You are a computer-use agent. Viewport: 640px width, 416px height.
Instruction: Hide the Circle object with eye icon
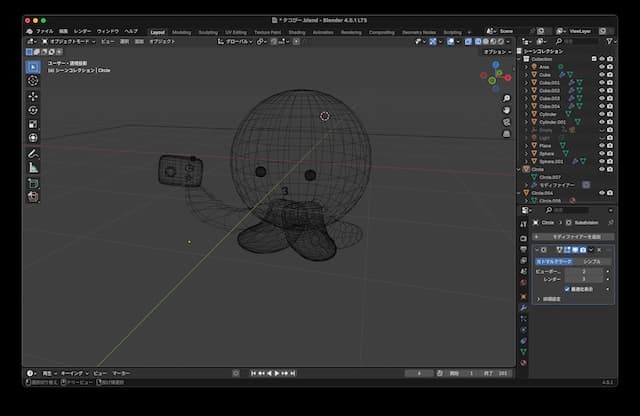click(602, 169)
